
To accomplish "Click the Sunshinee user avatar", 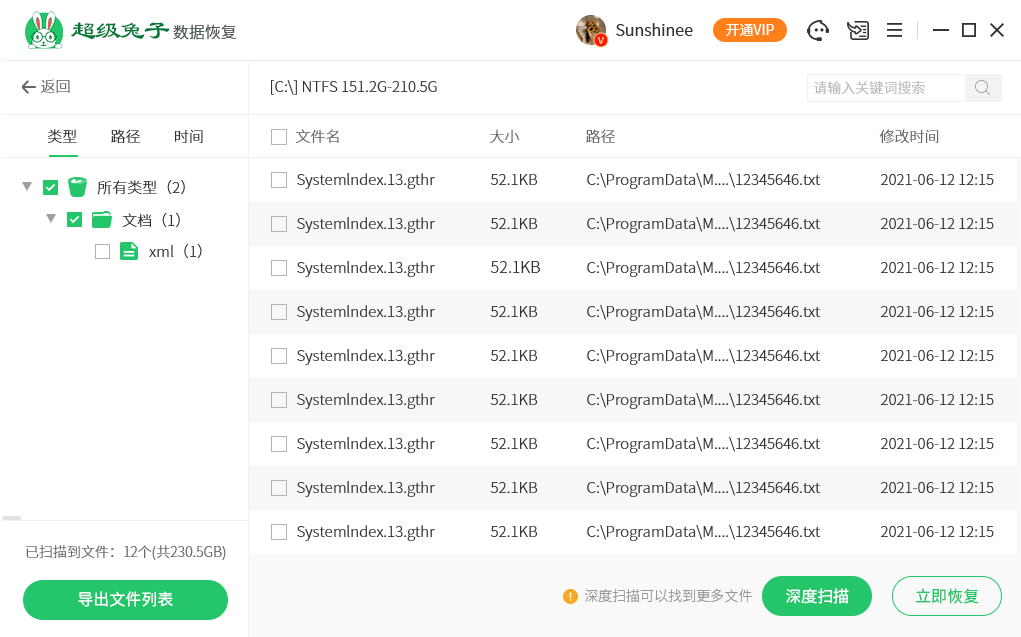I will (591, 30).
